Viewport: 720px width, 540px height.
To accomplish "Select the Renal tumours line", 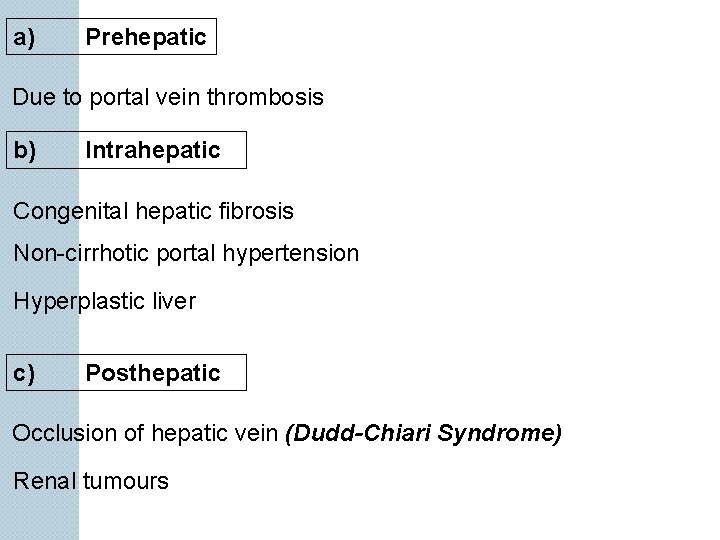I will point(91,481).
